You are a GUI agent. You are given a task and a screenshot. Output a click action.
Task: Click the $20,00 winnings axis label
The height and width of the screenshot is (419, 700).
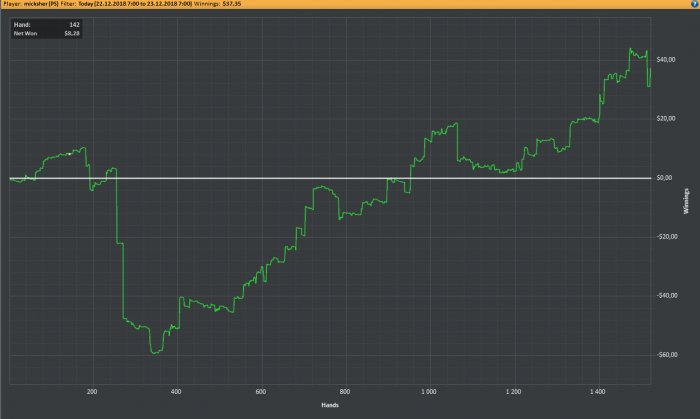click(x=666, y=119)
